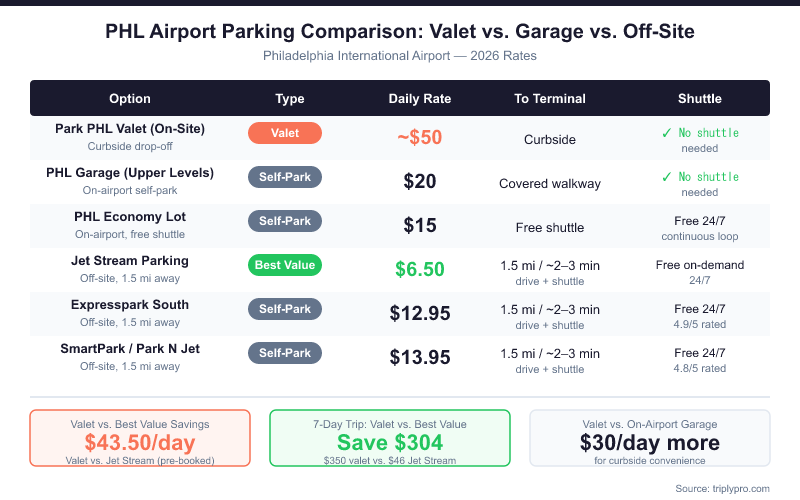
Task: Click the Shuttle column header
Action: coord(700,99)
